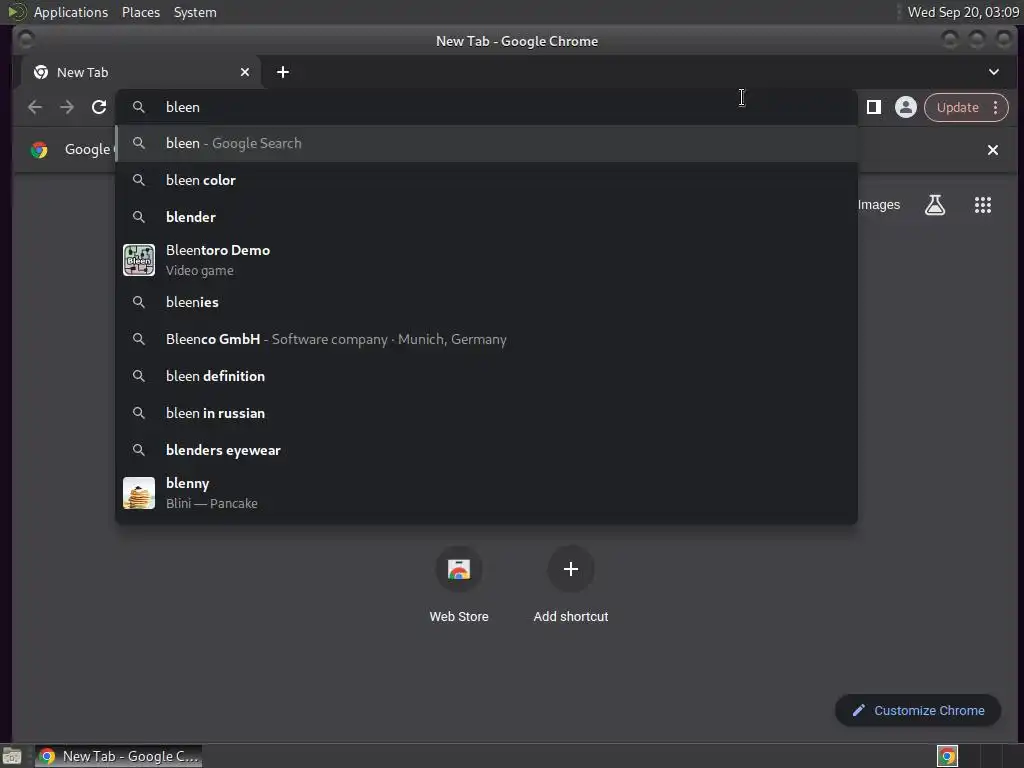Viewport: 1024px width, 768px height.
Task: Click search icon beside blenders eyewear
Action: click(x=138, y=450)
